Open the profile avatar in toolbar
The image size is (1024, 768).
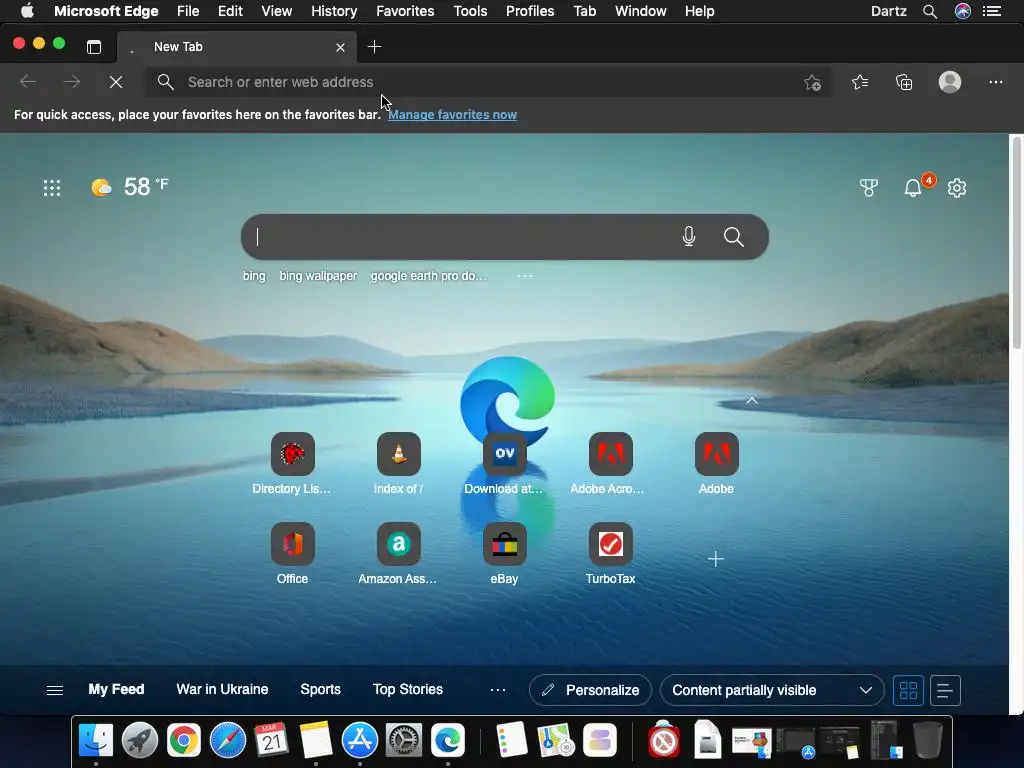click(950, 82)
